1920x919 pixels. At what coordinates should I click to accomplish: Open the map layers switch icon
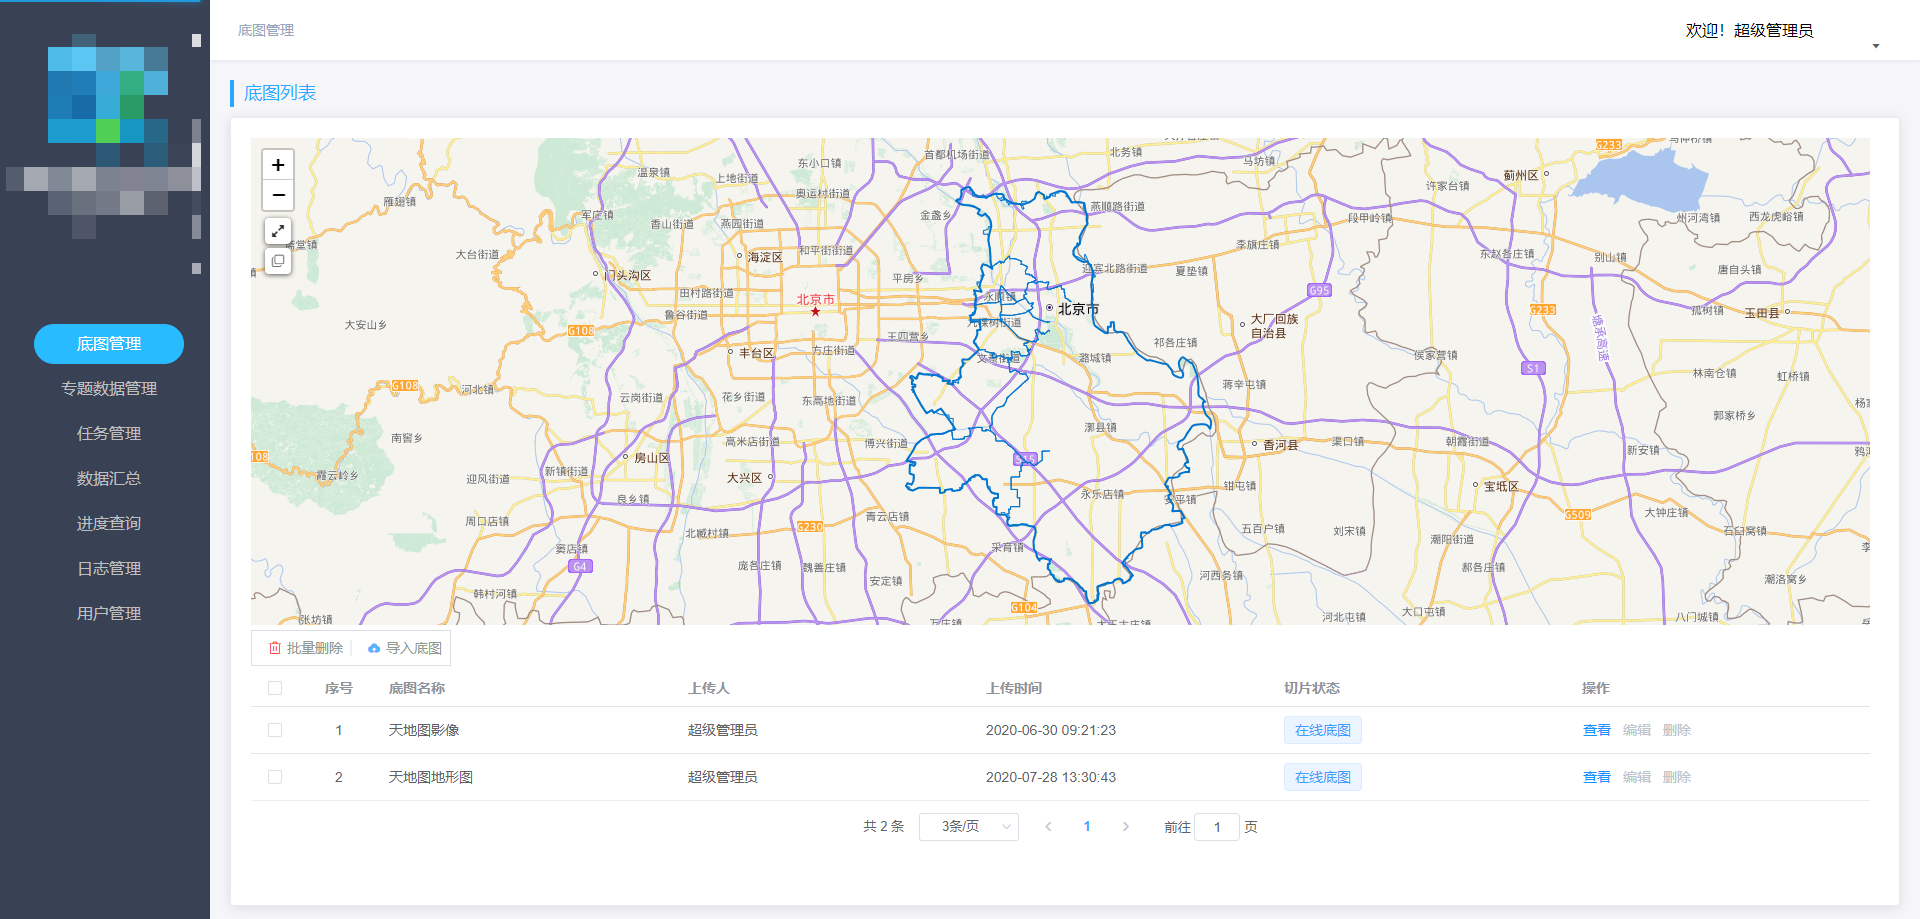point(278,261)
